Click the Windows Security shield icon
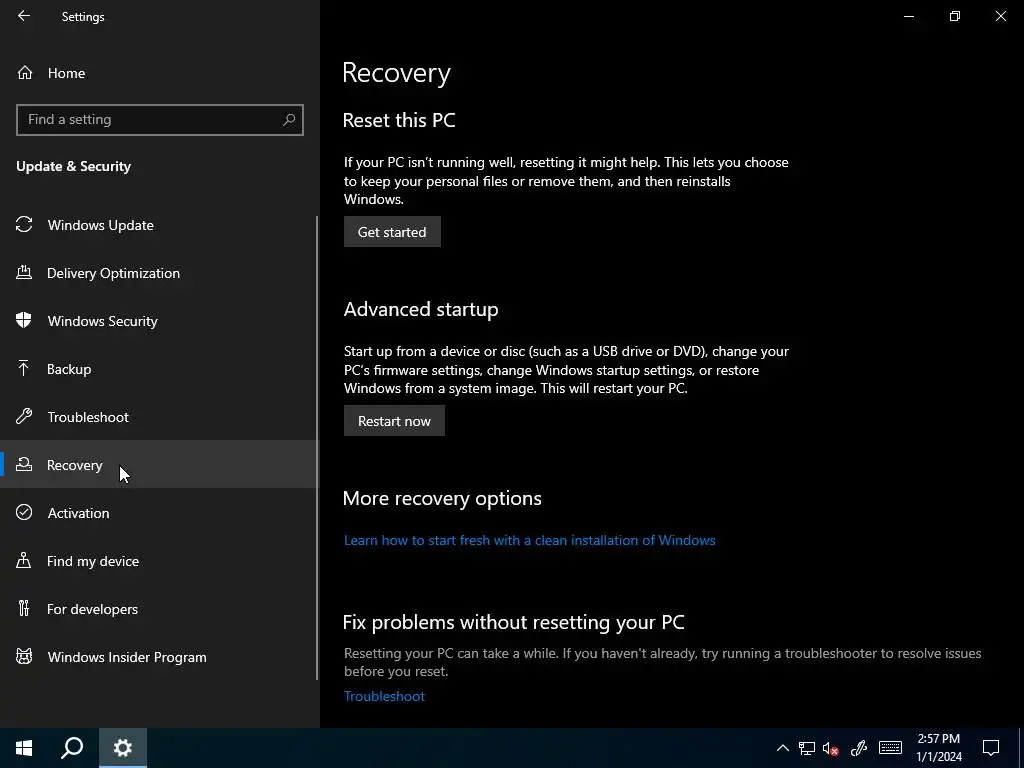The width and height of the screenshot is (1024, 768). 24,320
